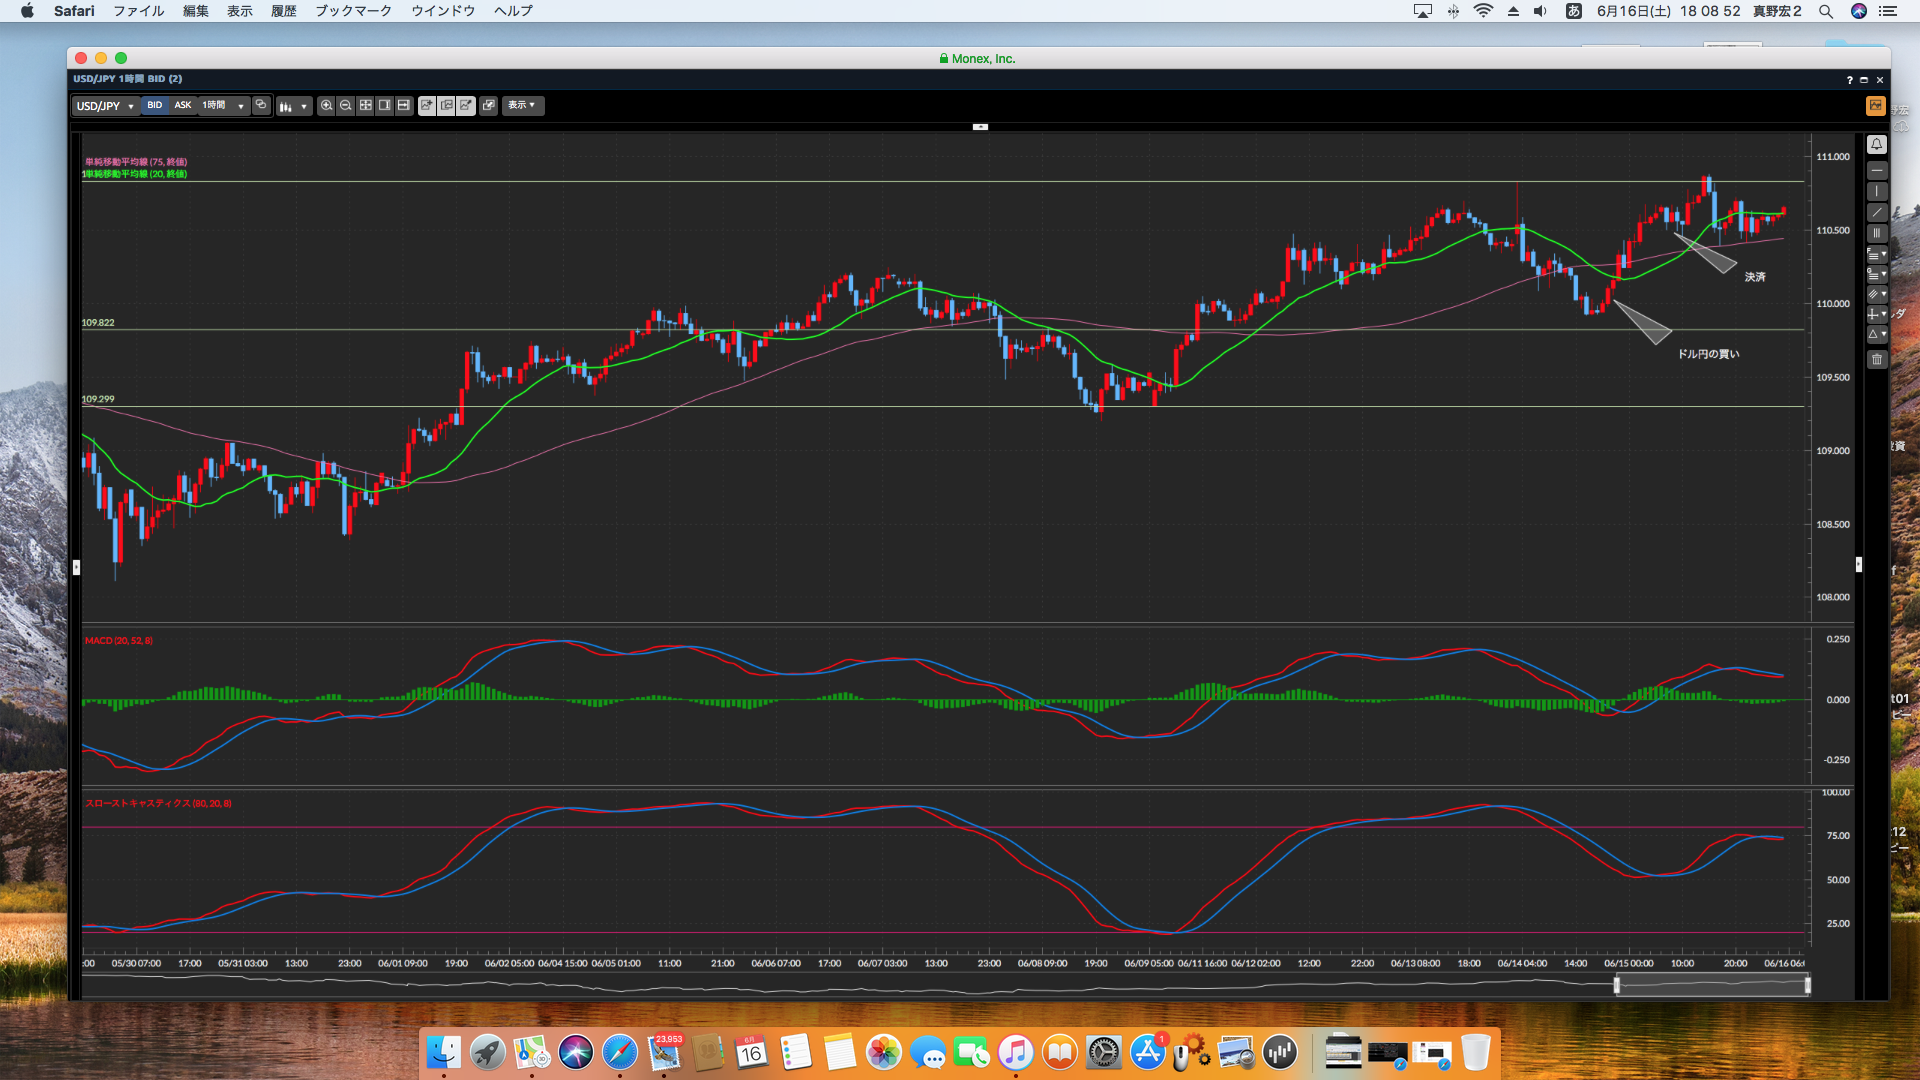The width and height of the screenshot is (1920, 1080).
Task: Click the 決済 chart annotation label
Action: pyautogui.click(x=1755, y=277)
